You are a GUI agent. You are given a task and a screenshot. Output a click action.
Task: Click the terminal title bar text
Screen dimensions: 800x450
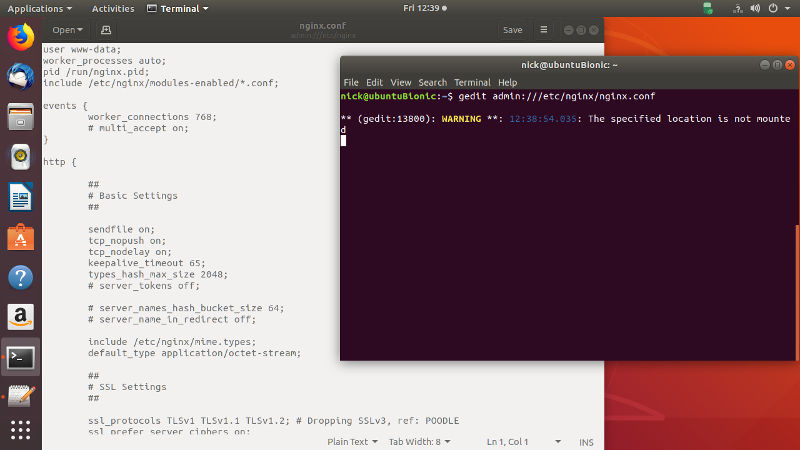click(x=569, y=65)
